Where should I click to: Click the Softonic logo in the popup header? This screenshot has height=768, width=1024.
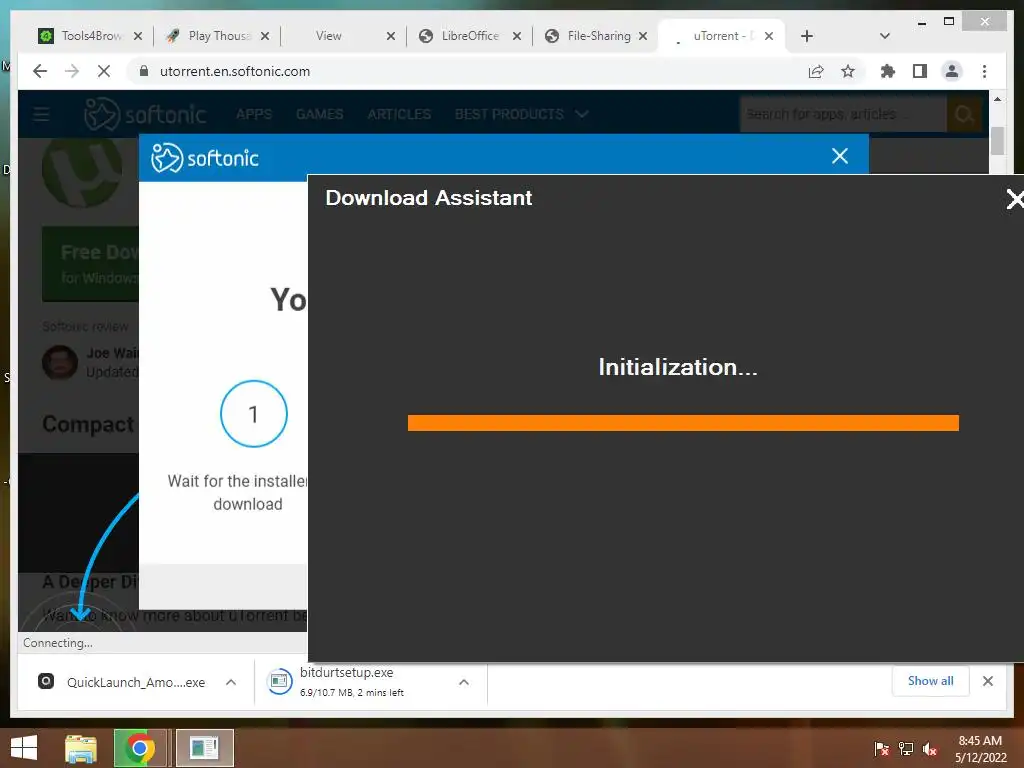(x=205, y=157)
